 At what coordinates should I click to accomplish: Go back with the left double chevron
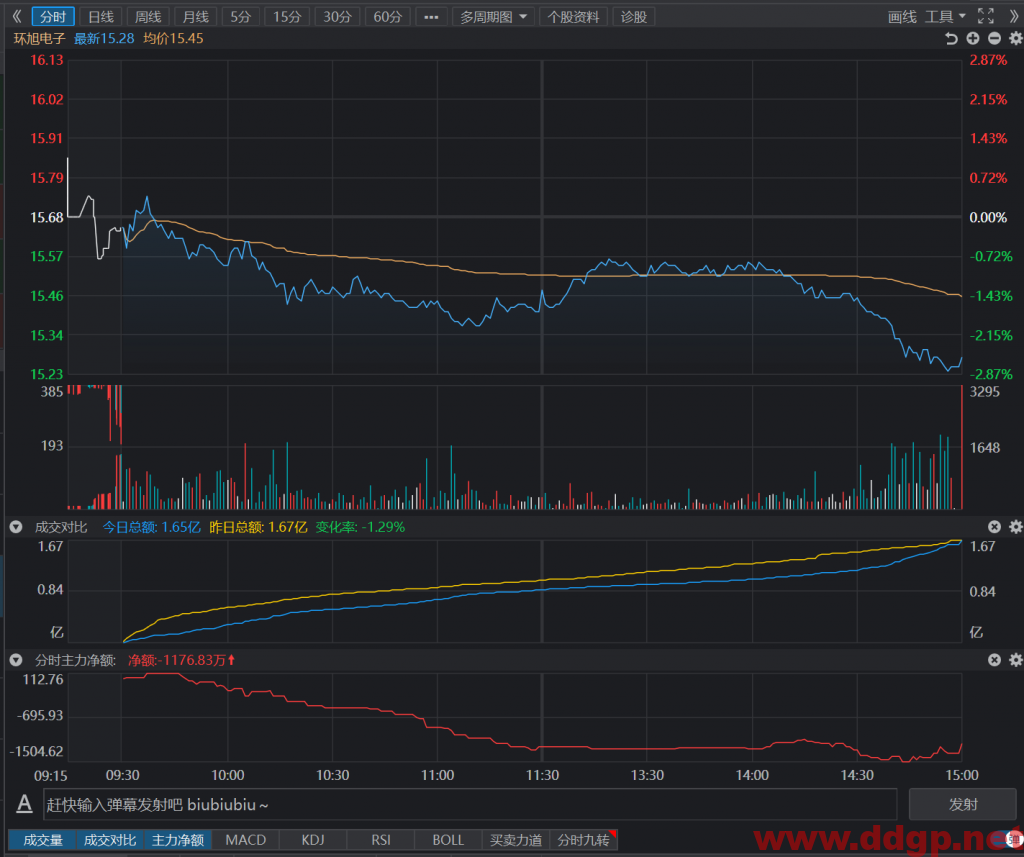(17, 16)
